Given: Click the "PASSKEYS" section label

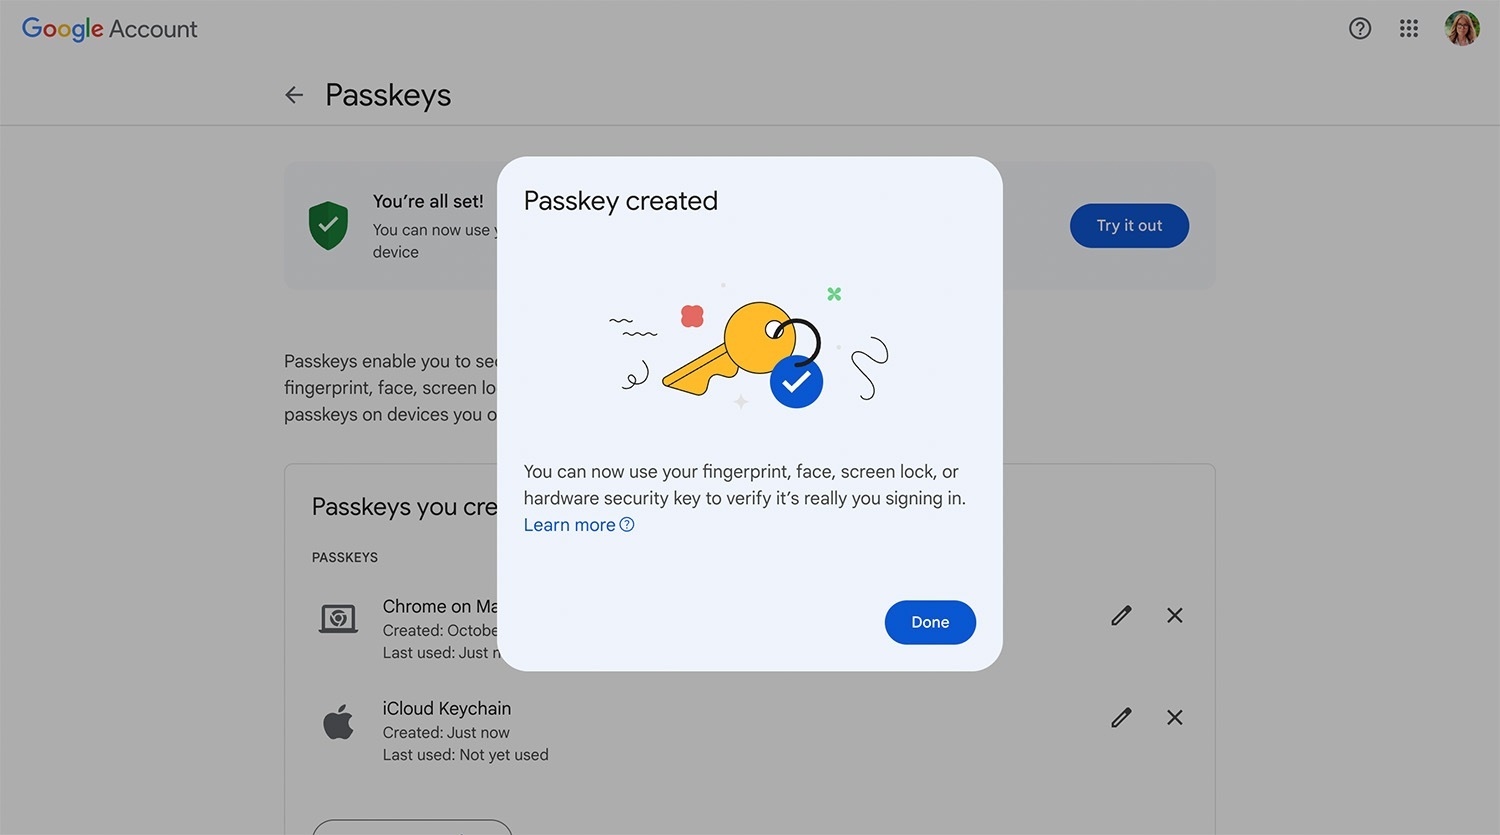Looking at the screenshot, I should tap(345, 557).
